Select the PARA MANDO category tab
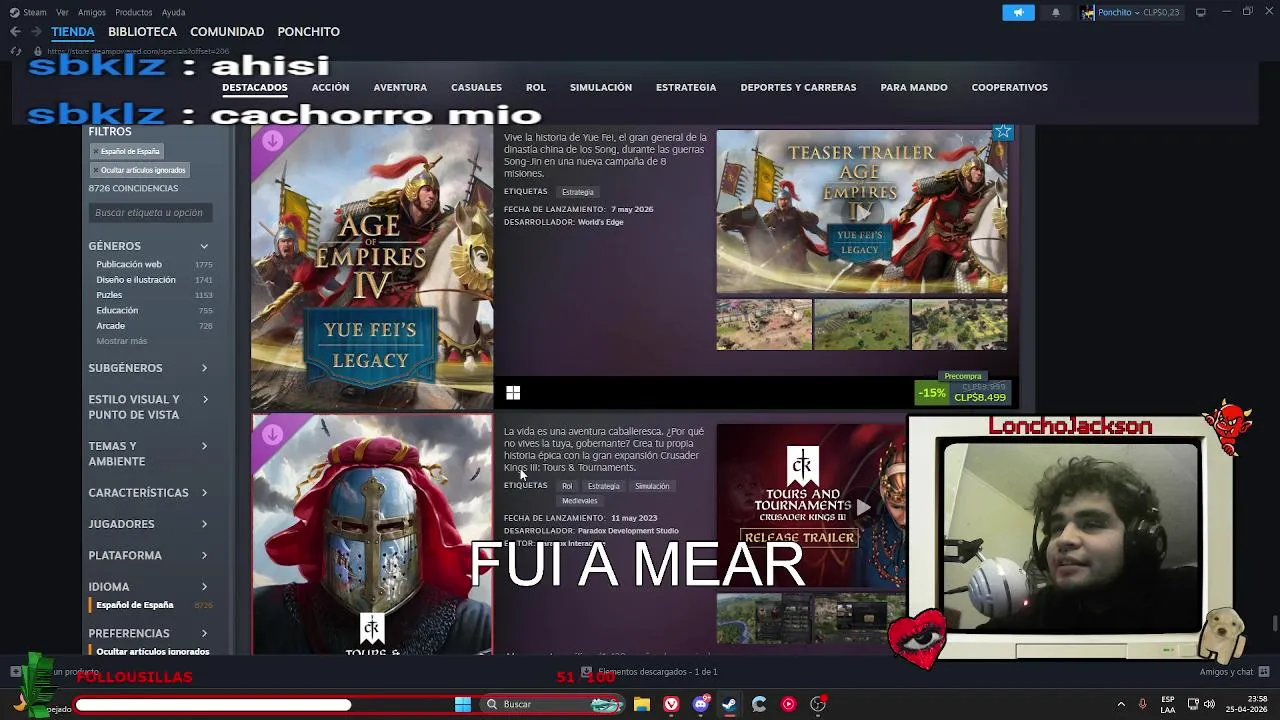The image size is (1280, 720). 914,87
